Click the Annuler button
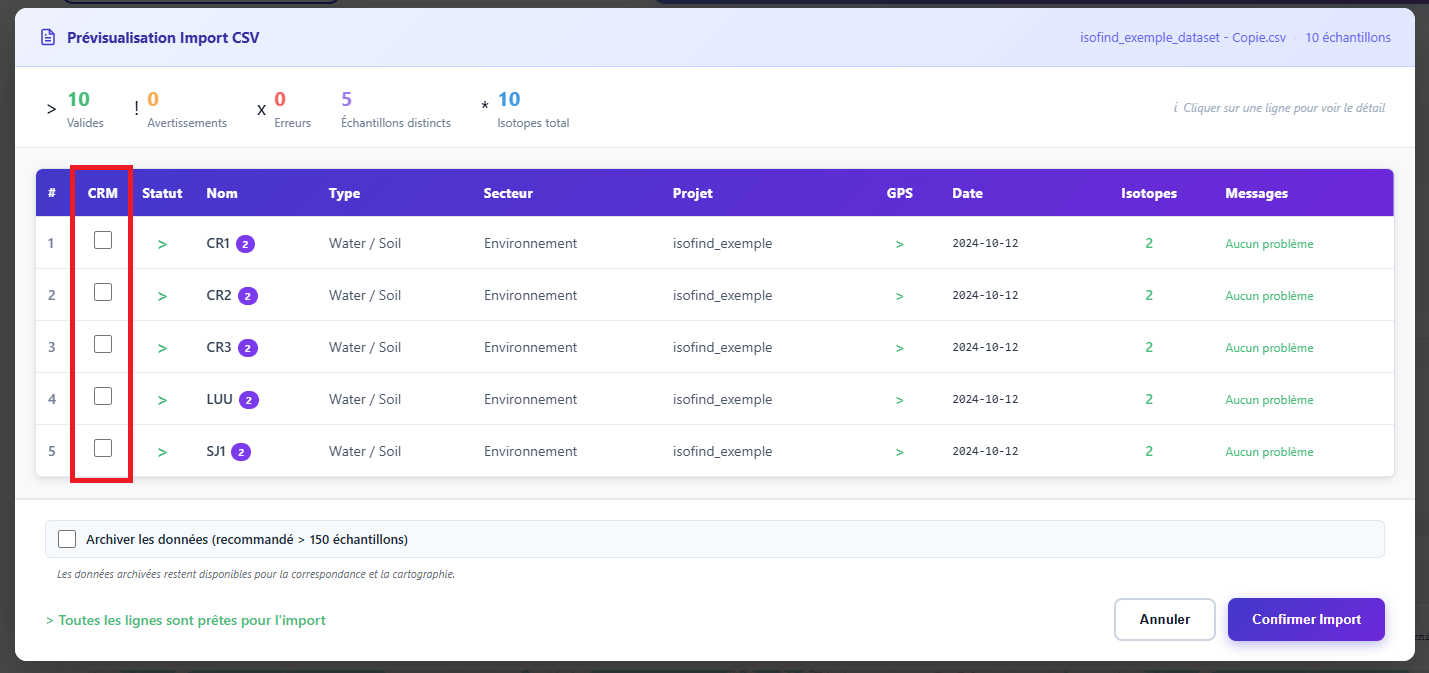Screen dimensions: 1429x673 (x=1164, y=619)
